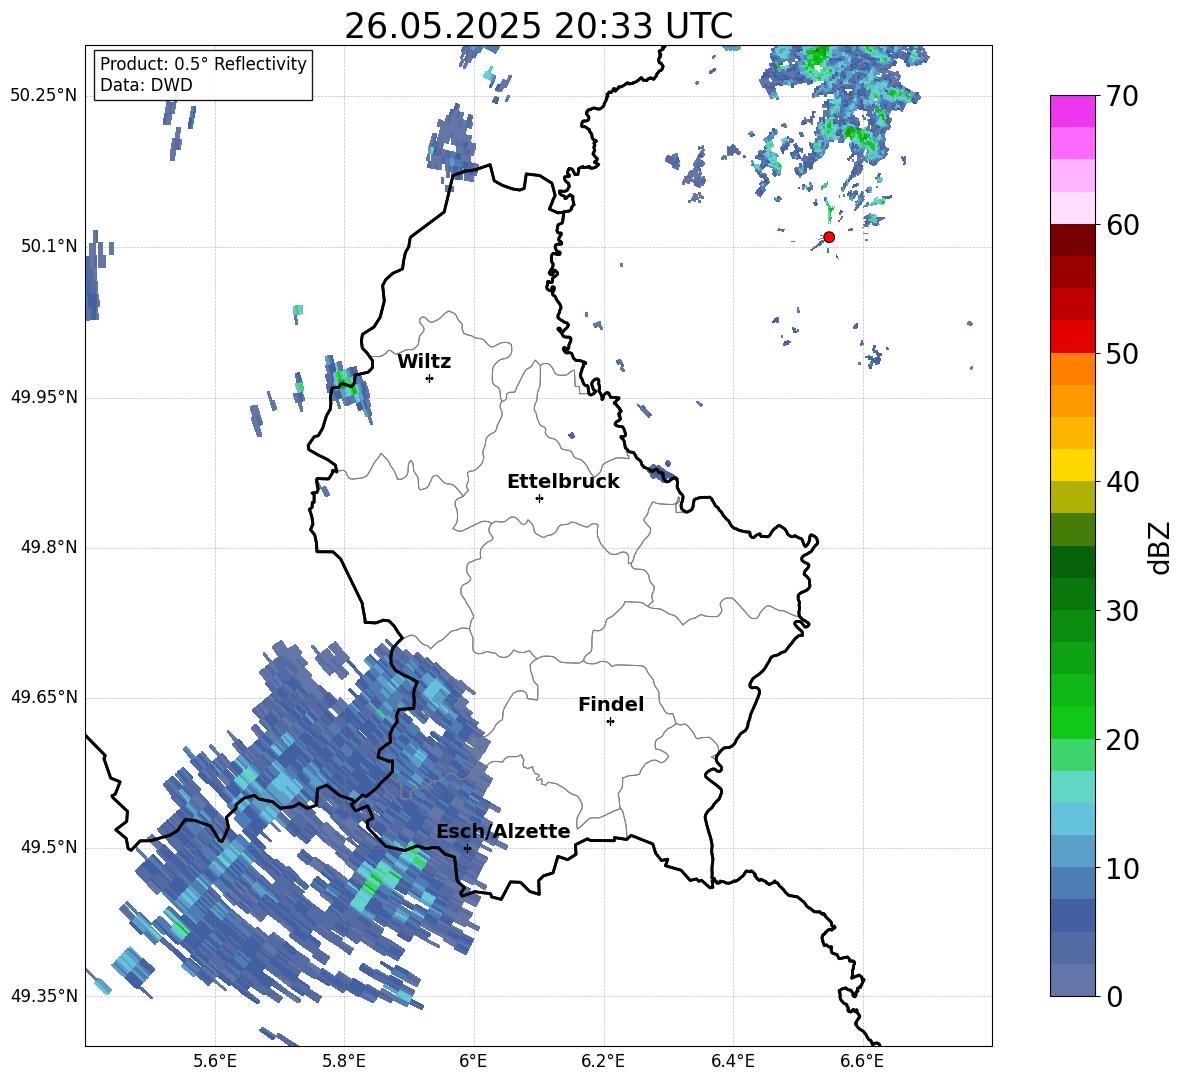Click the 49.5°N latitude label

[49, 847]
